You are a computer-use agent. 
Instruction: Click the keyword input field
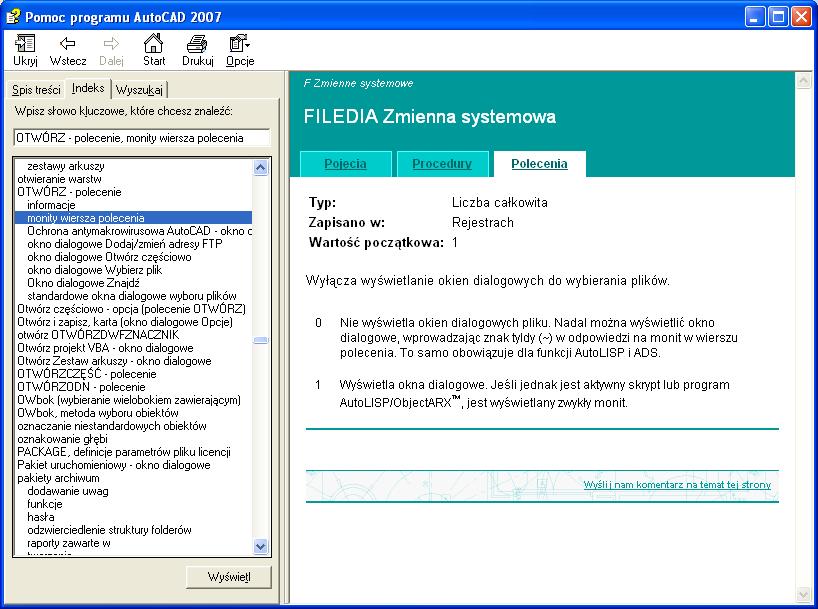[x=141, y=138]
